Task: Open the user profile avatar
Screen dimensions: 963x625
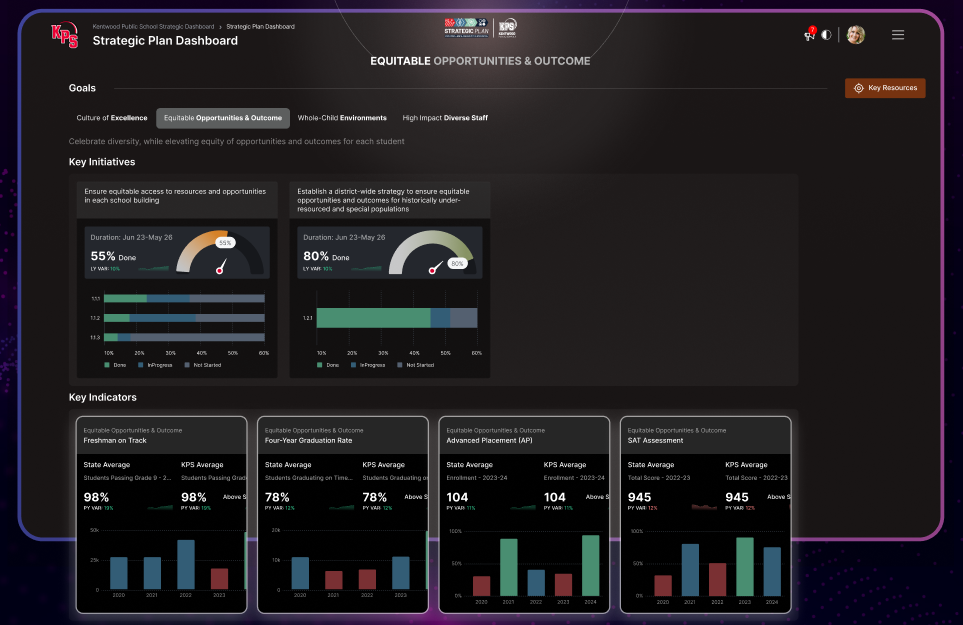Action: pyautogui.click(x=855, y=35)
